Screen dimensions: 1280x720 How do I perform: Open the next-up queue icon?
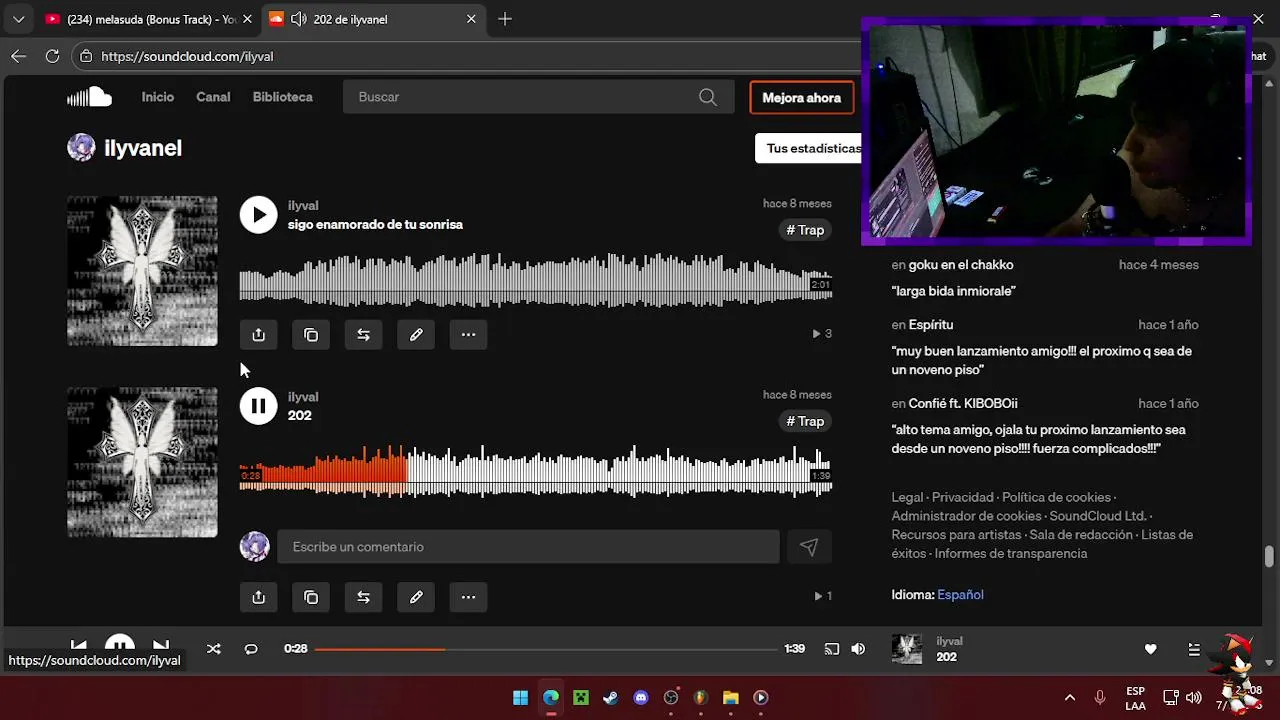(x=1193, y=649)
